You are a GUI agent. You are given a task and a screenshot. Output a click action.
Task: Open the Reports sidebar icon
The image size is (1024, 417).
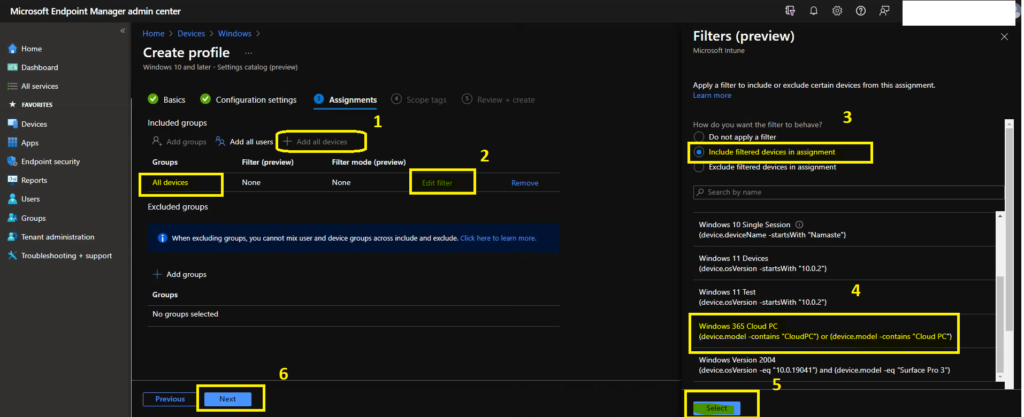(12, 180)
